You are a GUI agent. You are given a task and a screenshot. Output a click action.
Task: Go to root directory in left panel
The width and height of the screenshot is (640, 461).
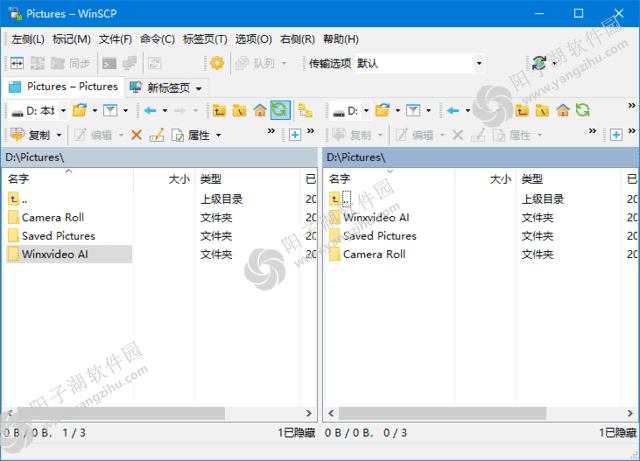click(x=239, y=110)
